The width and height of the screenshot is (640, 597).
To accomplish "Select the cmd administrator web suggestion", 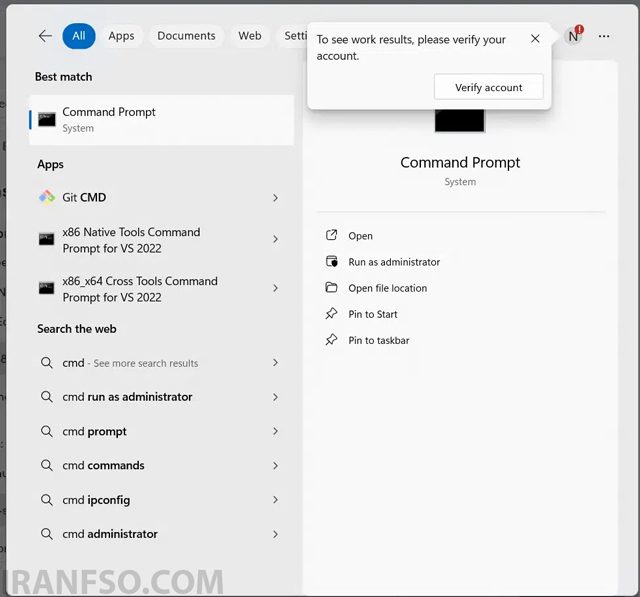I will coord(162,534).
